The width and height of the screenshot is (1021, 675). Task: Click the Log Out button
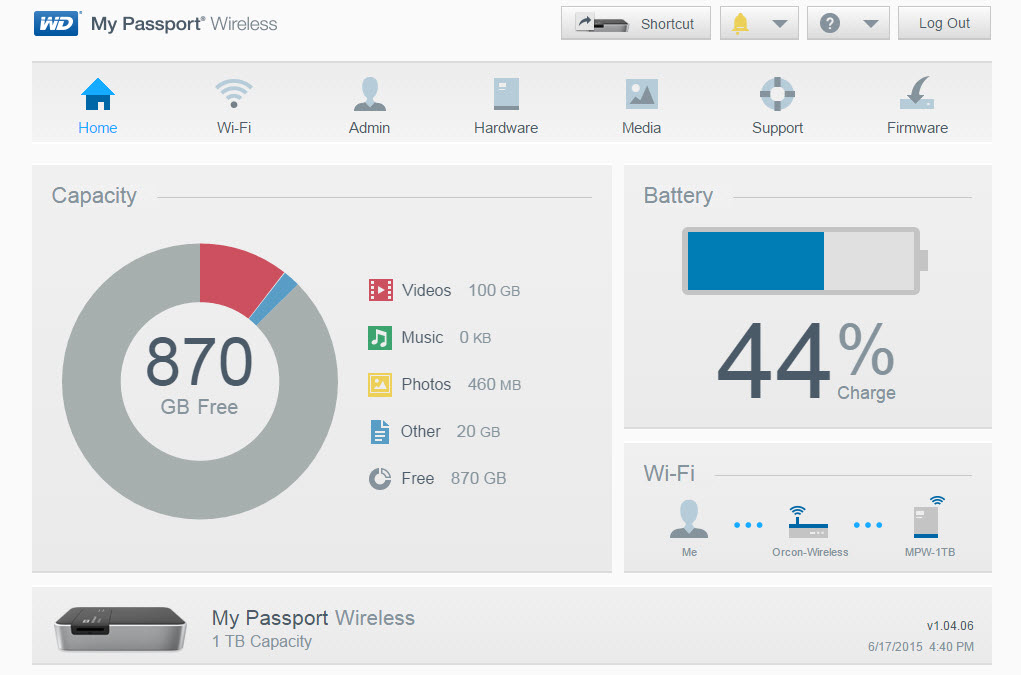coord(944,23)
